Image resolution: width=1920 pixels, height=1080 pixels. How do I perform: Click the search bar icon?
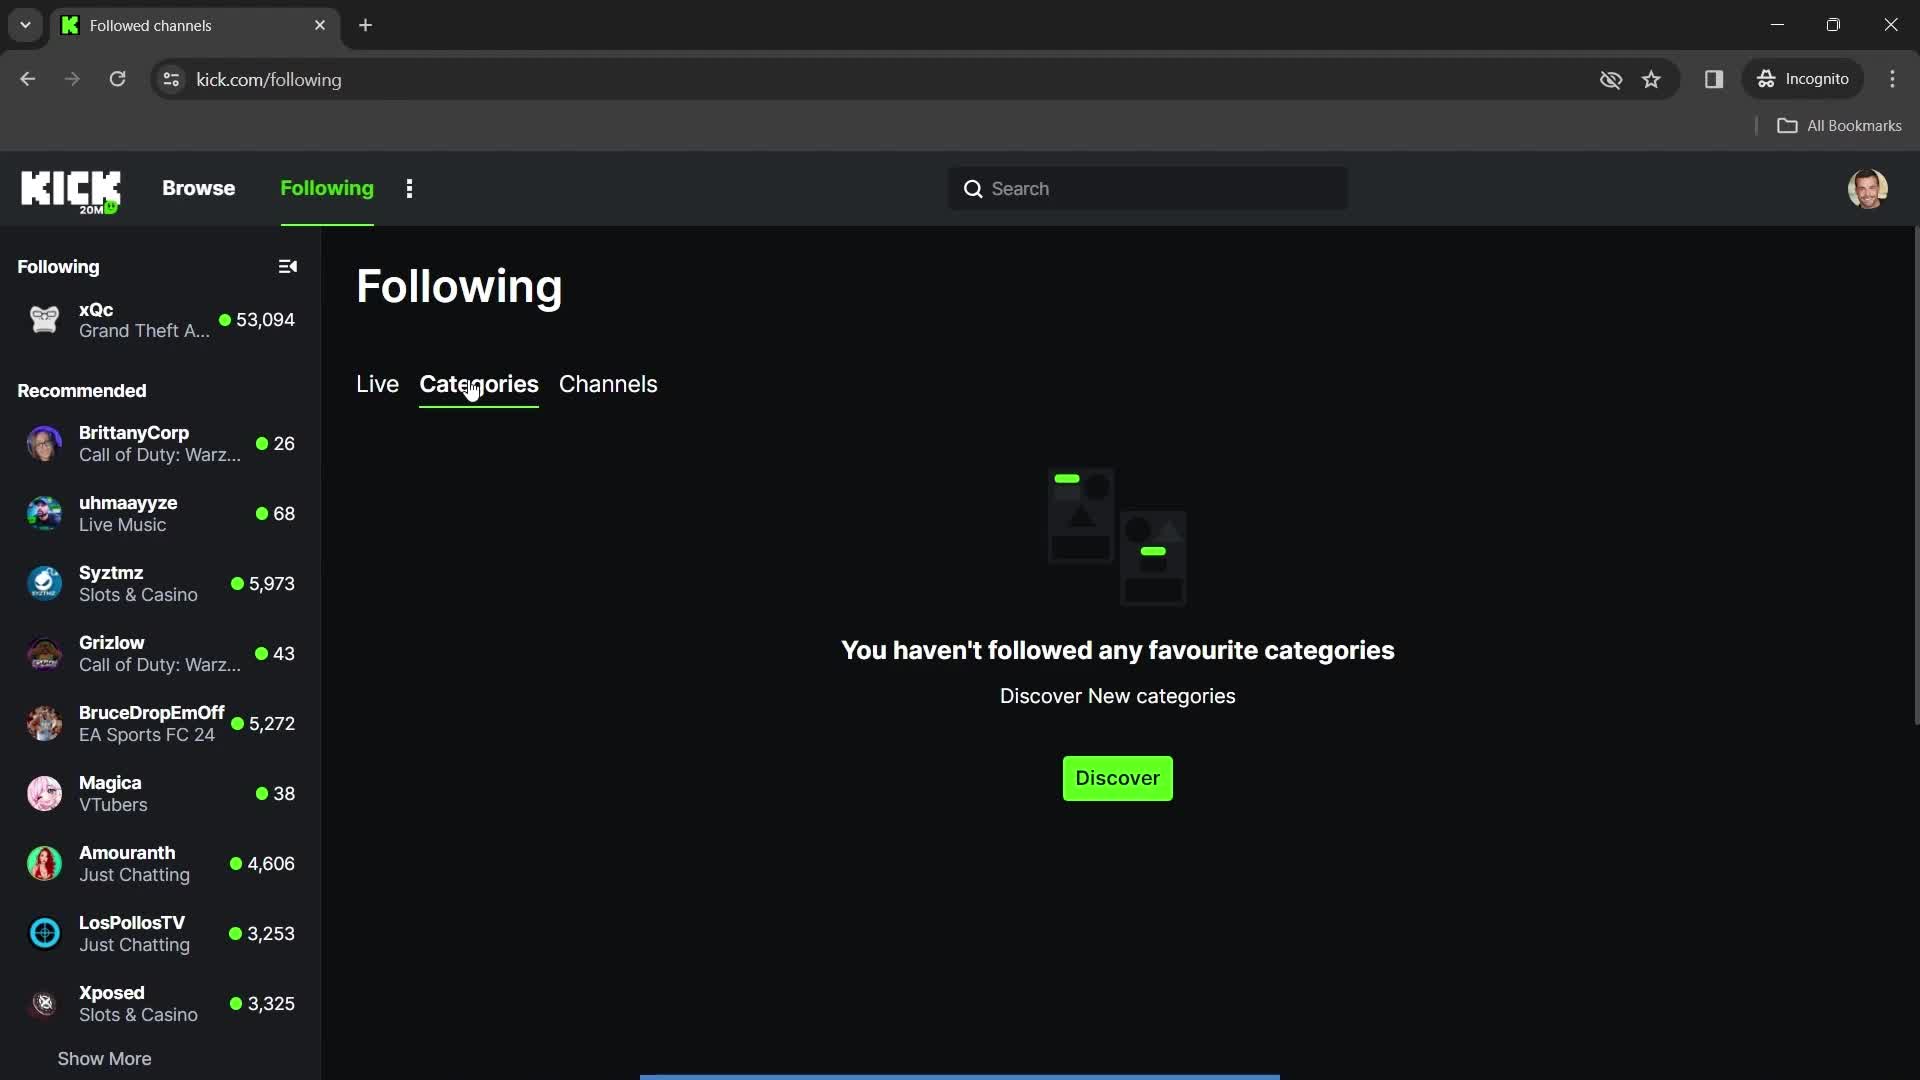tap(972, 187)
